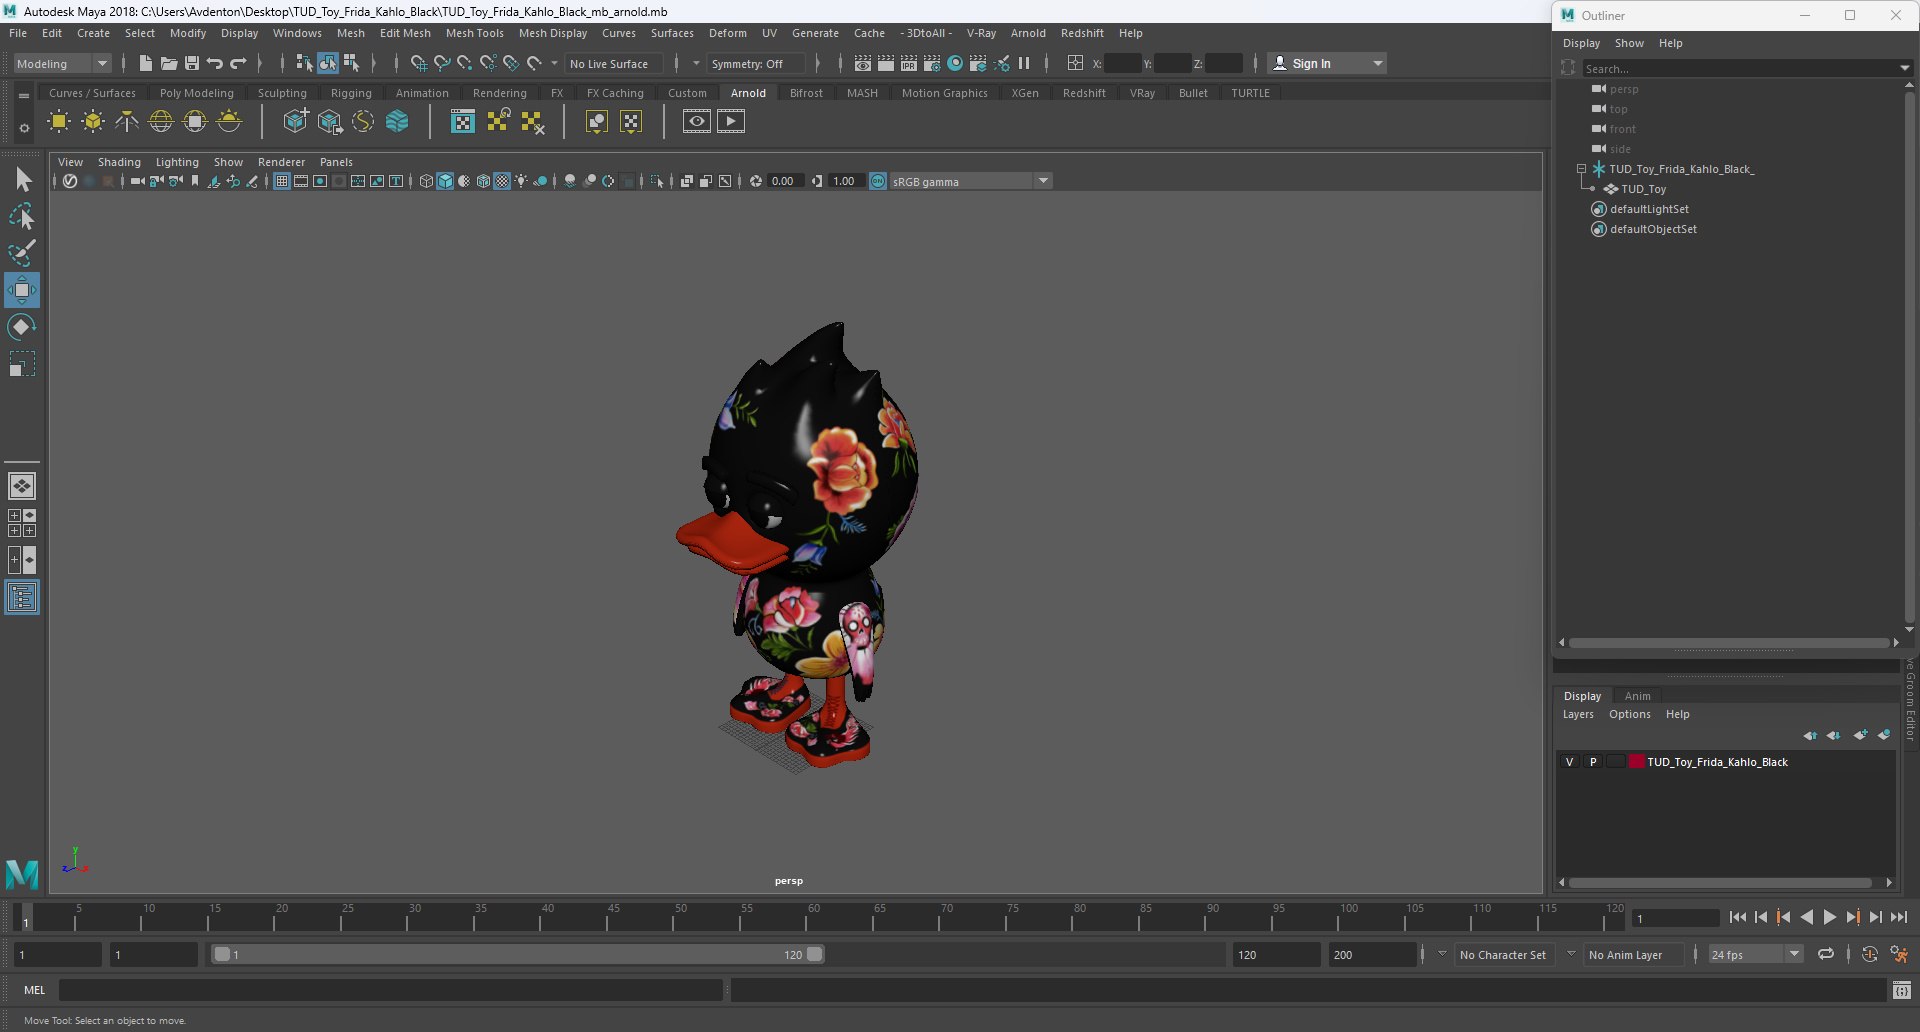Open No Anim Layer dropdown
1920x1032 pixels.
coord(1571,954)
